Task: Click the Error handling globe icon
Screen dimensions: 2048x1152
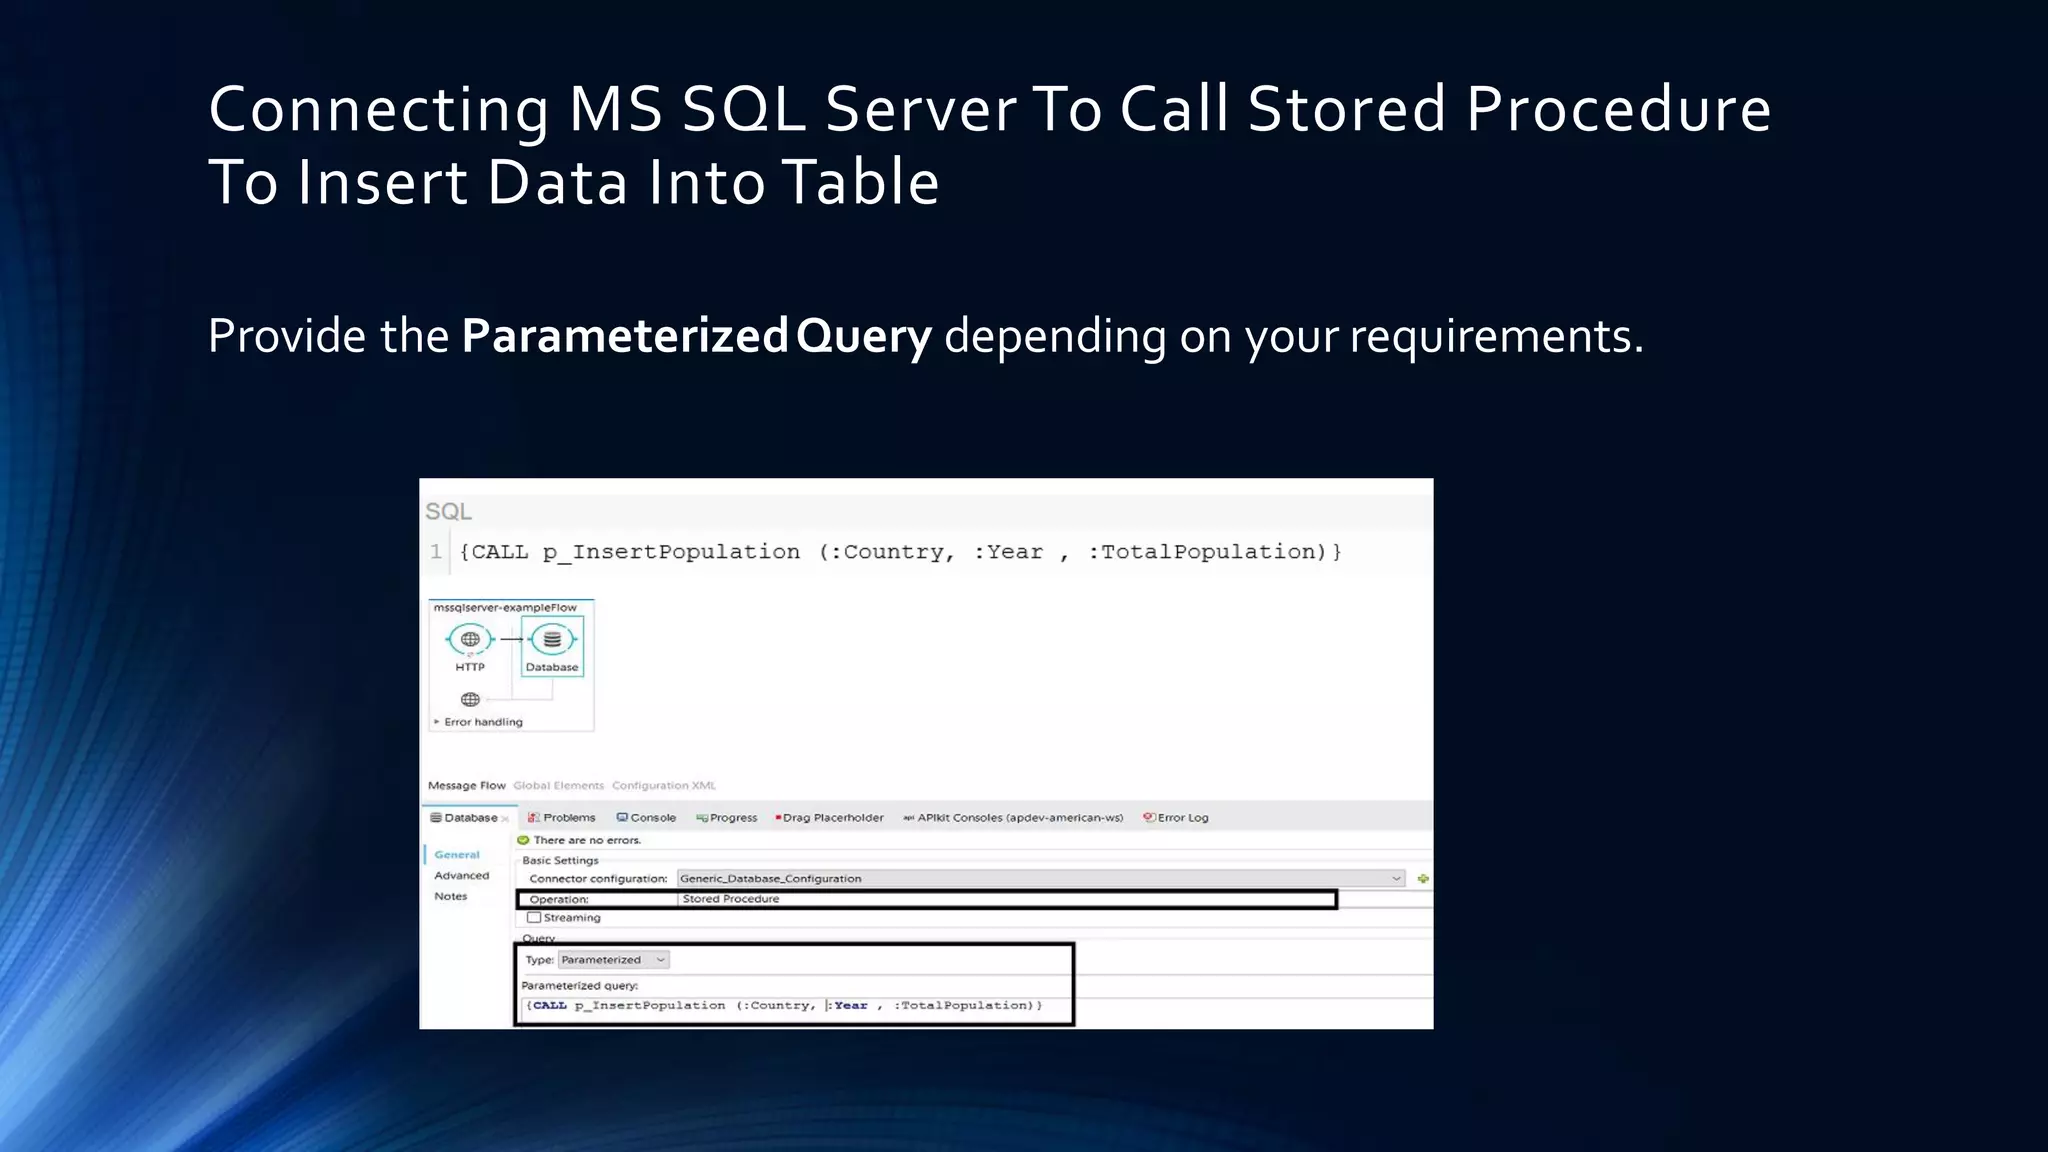Action: click(x=470, y=699)
